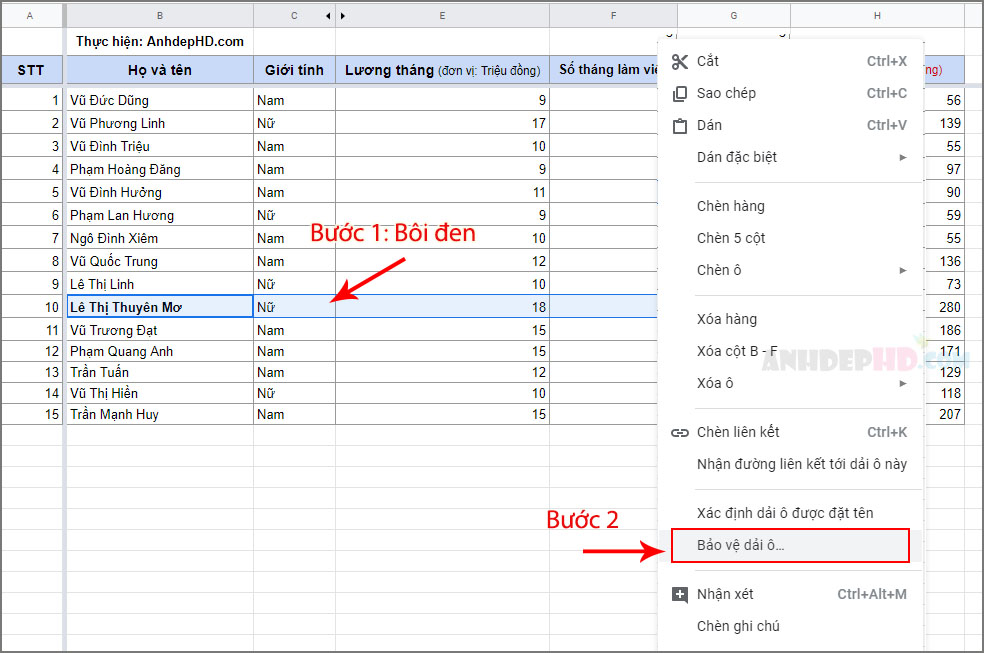Click the Chèn liên kết link icon
Screen dimensions: 984x653
[680, 433]
